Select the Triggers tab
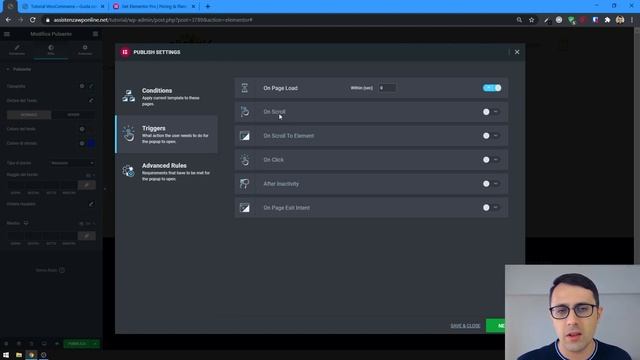Viewport: 640px width, 360px height. coord(167,134)
